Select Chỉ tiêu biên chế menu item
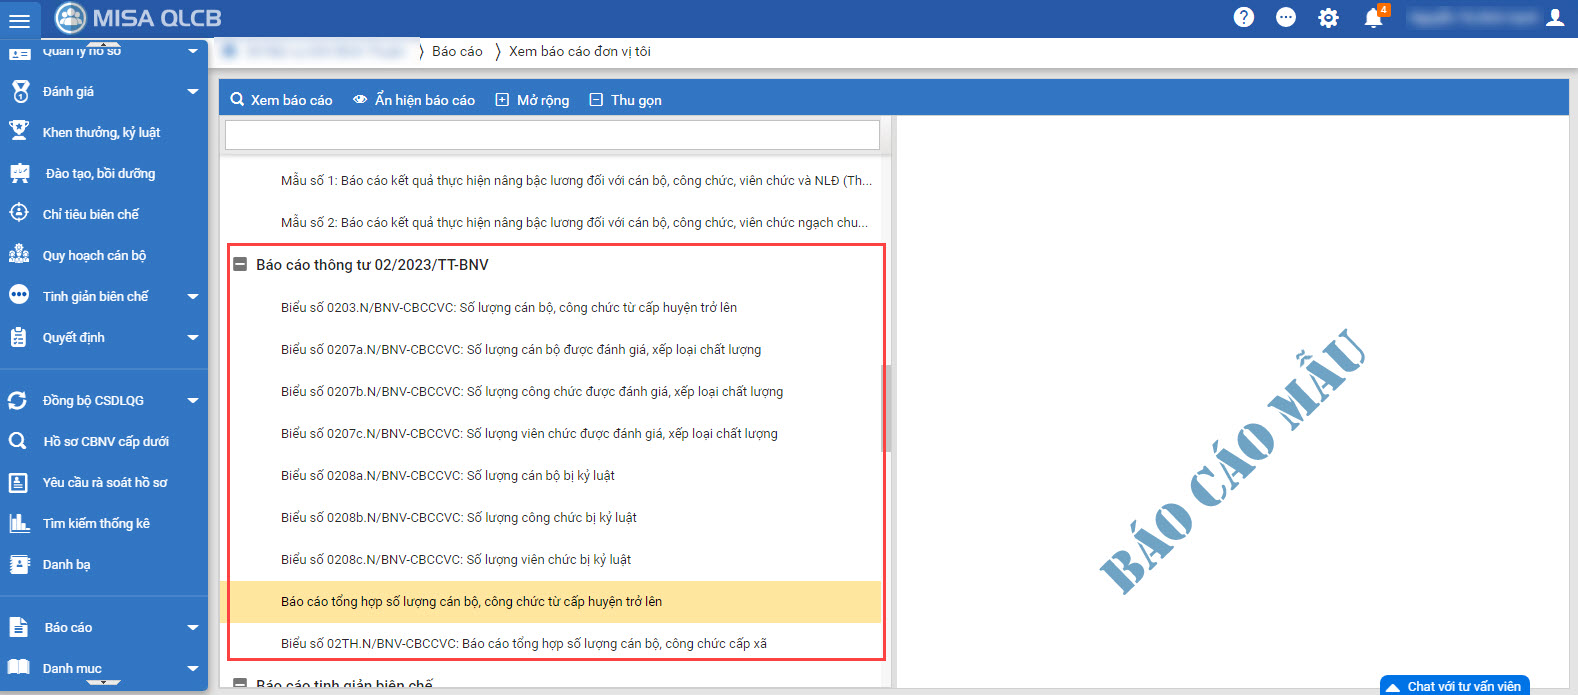 (x=90, y=215)
